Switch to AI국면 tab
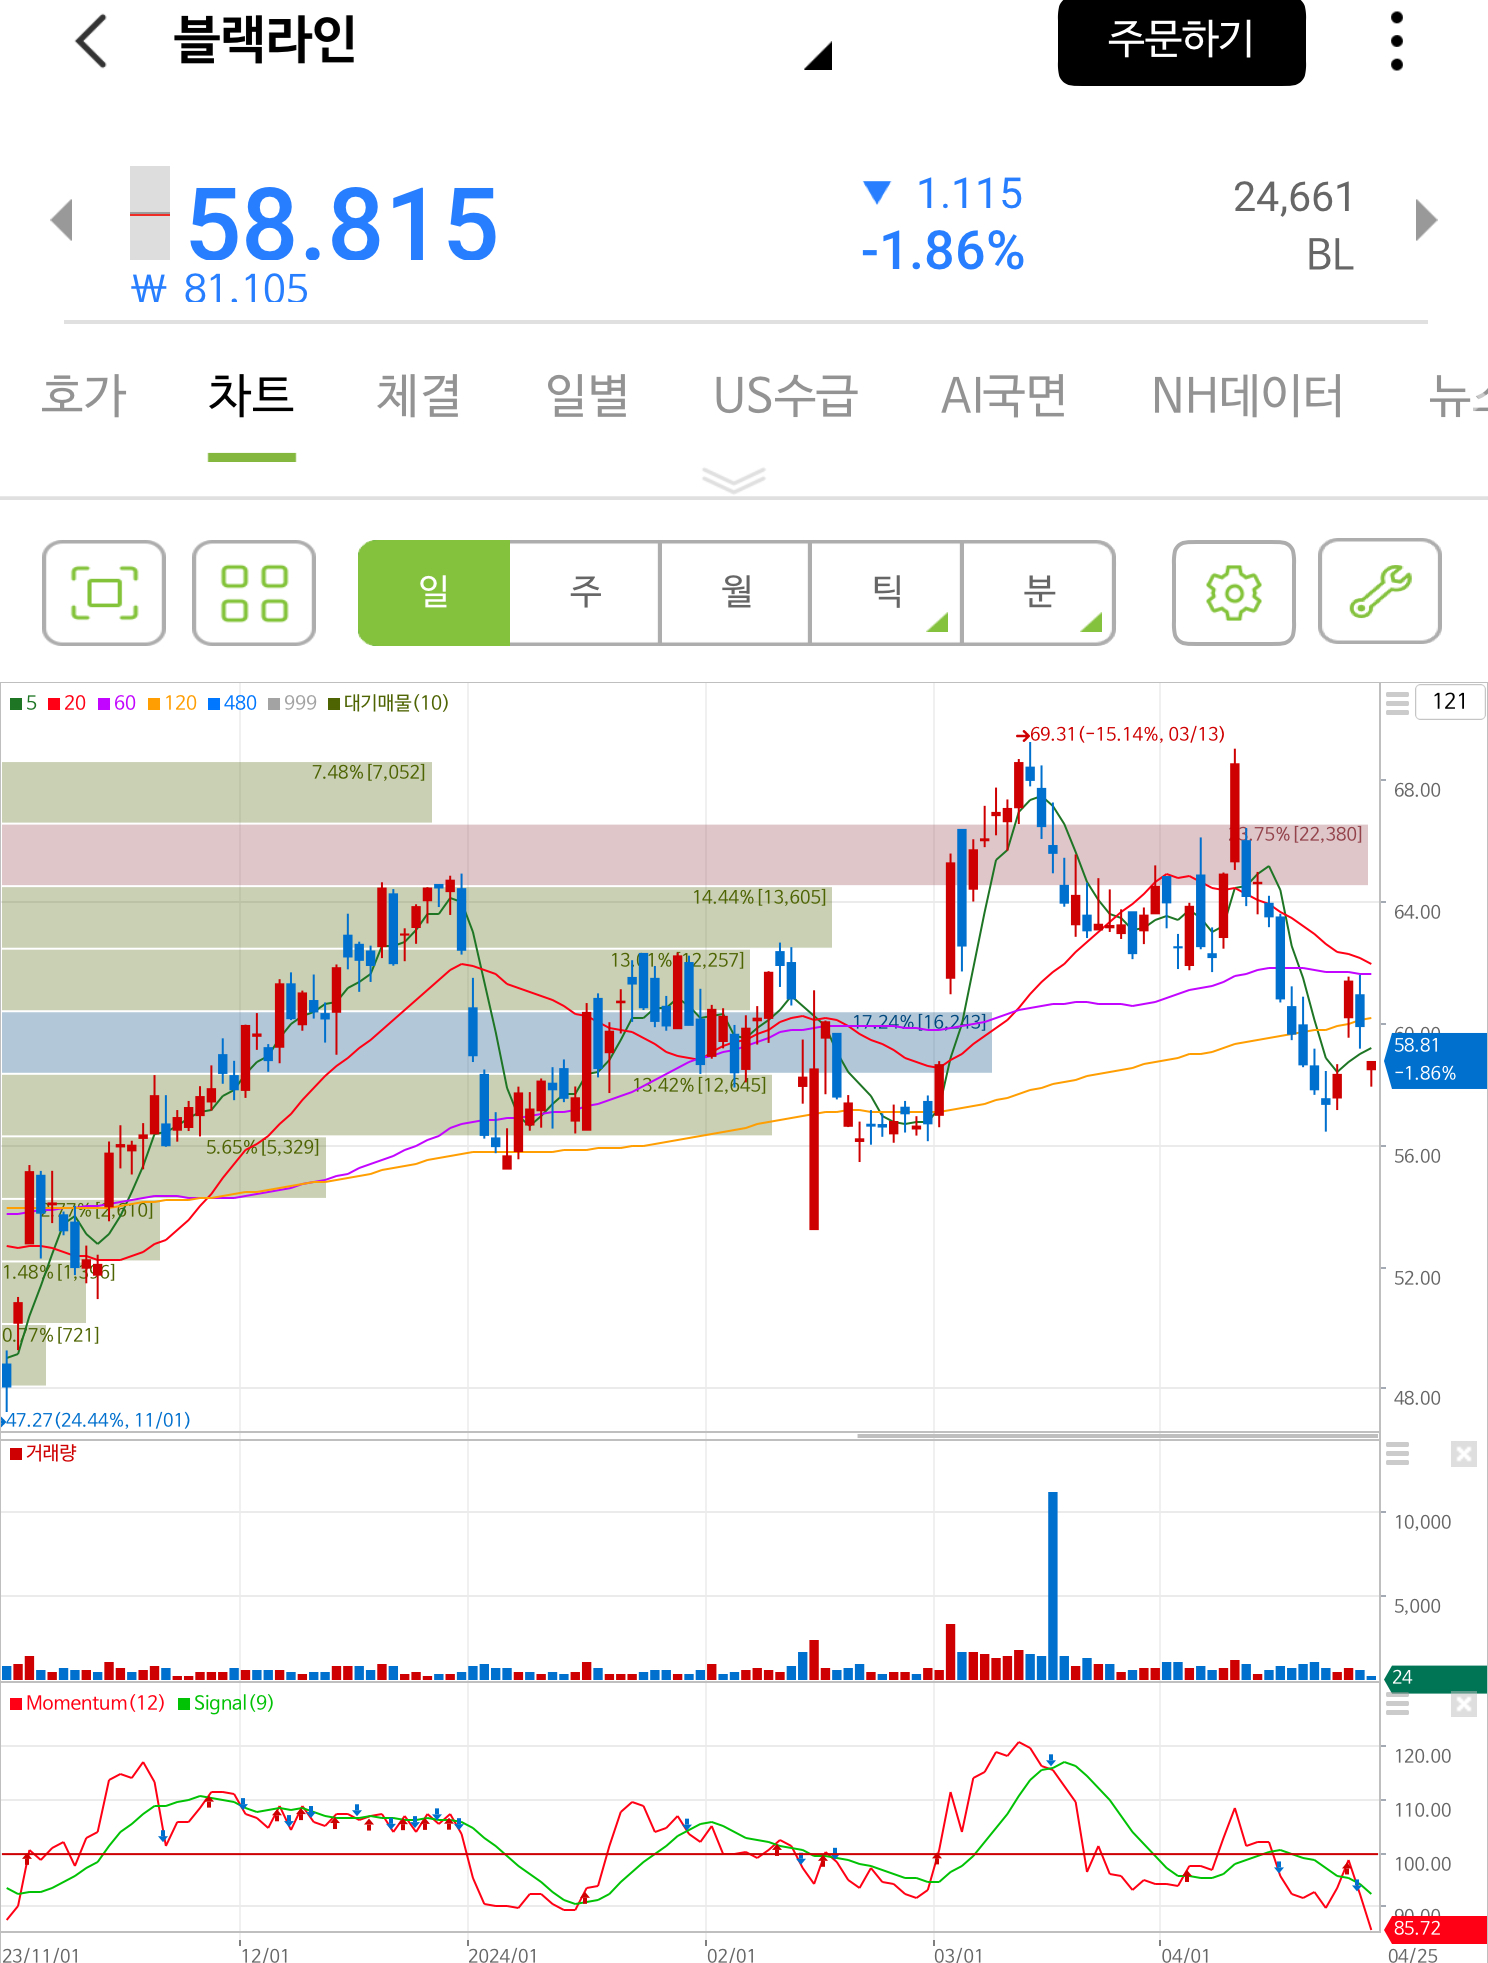Image resolution: width=1488 pixels, height=1963 pixels. [1004, 395]
